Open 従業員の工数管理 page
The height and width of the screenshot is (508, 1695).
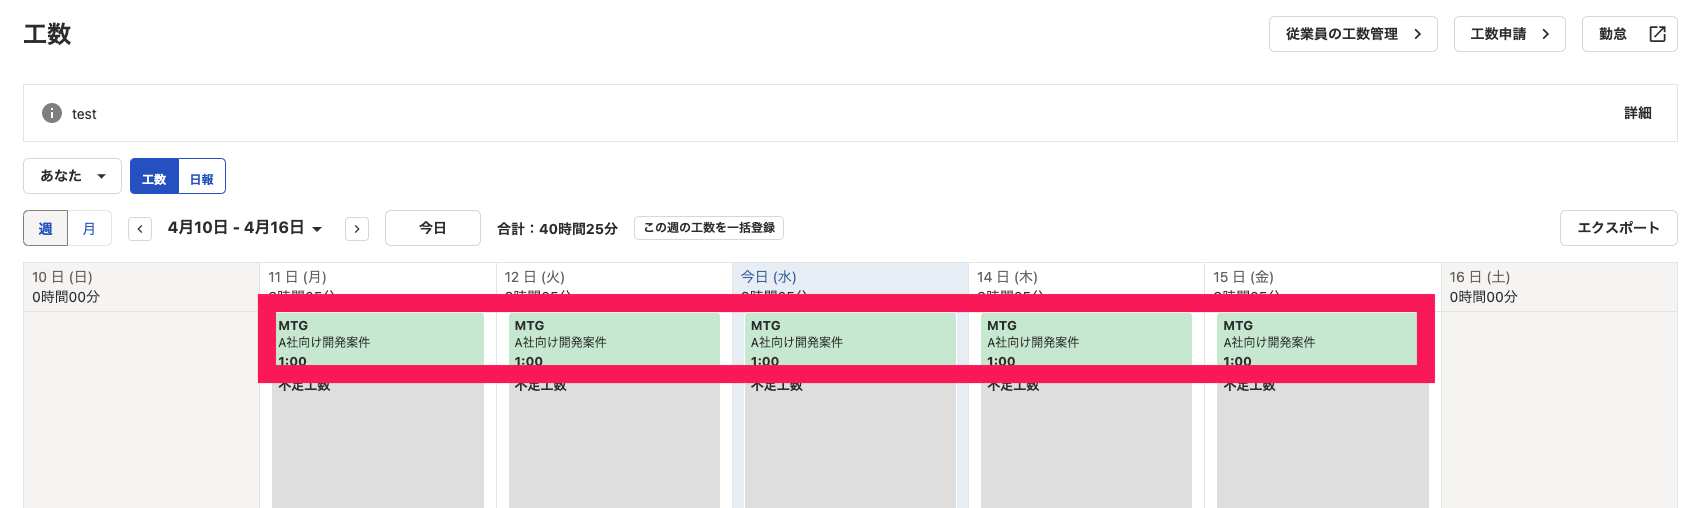click(x=1353, y=34)
